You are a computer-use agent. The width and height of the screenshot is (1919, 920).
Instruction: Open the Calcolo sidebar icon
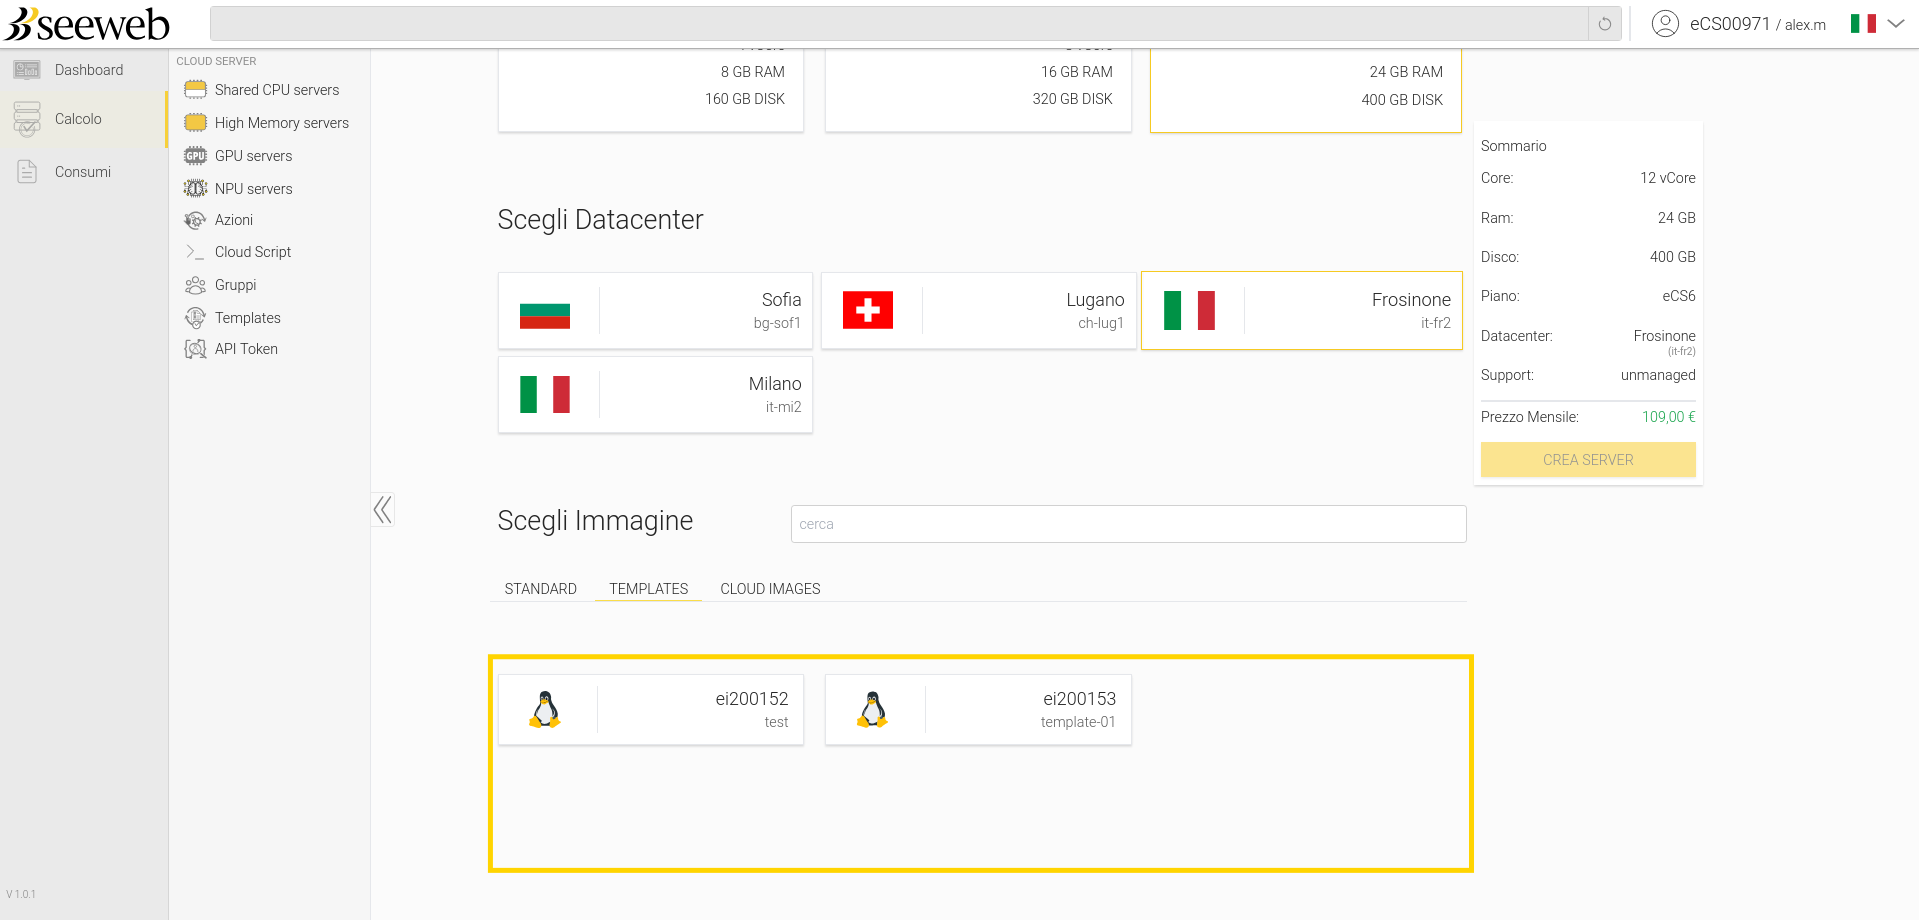[27, 119]
